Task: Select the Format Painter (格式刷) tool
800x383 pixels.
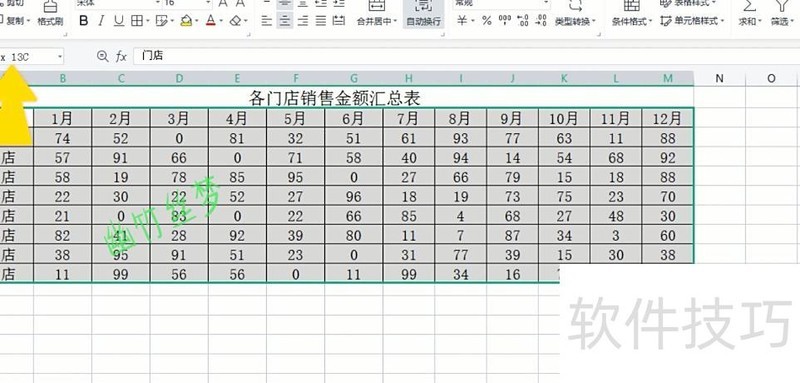Action: point(51,14)
